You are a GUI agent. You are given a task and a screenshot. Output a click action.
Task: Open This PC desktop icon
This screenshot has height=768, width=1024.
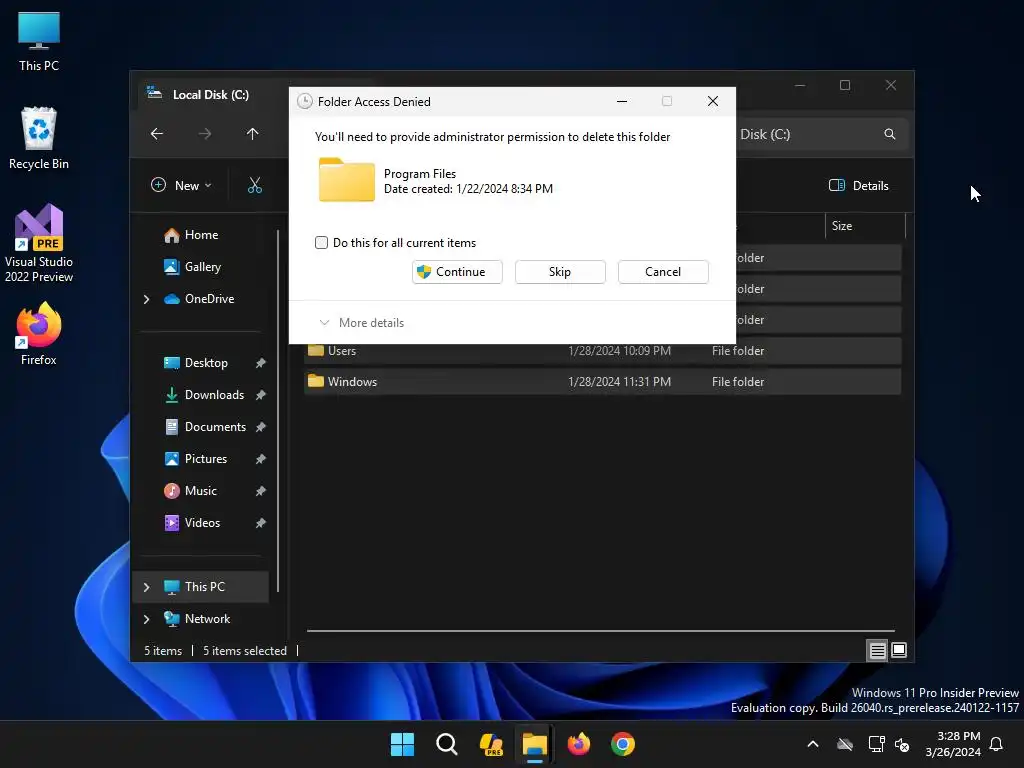click(x=39, y=42)
